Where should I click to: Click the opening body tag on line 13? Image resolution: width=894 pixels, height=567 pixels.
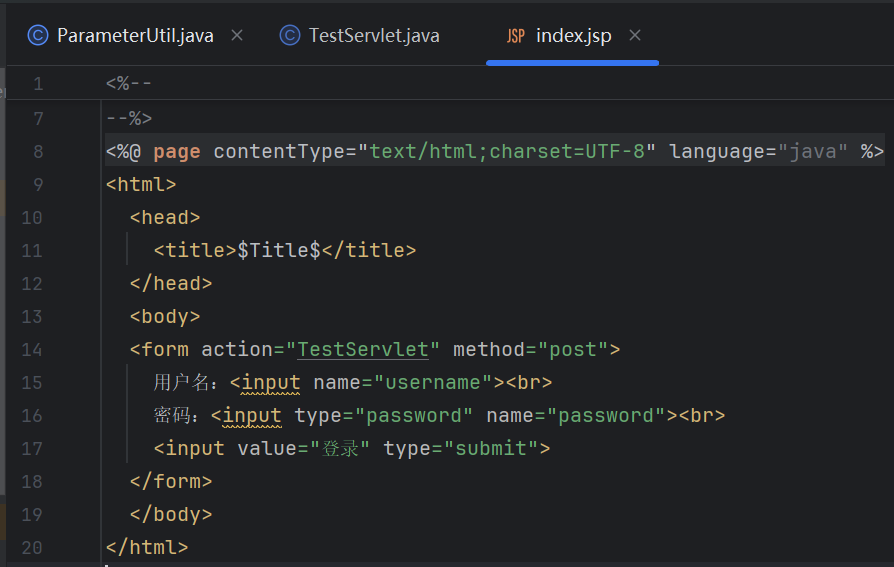(165, 317)
